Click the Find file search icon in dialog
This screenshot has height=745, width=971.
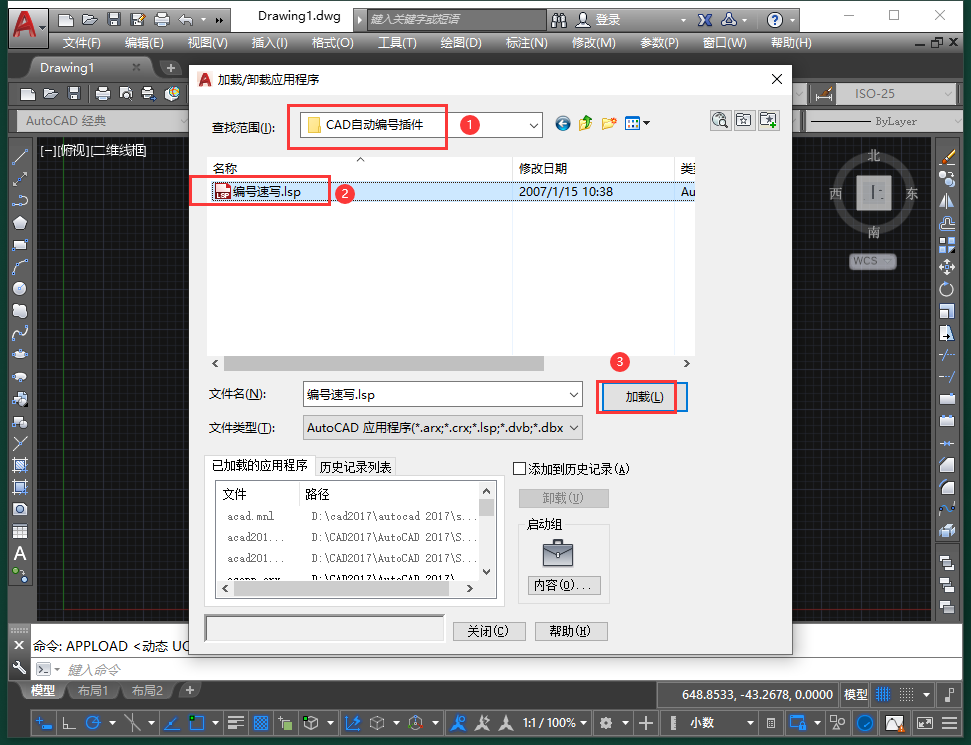[x=720, y=120]
